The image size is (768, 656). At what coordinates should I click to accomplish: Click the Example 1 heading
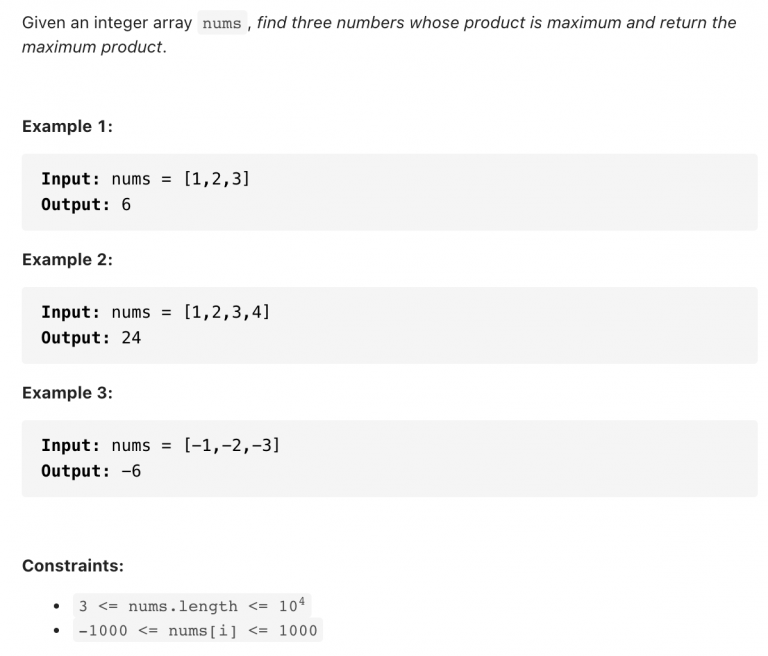[x=67, y=126]
